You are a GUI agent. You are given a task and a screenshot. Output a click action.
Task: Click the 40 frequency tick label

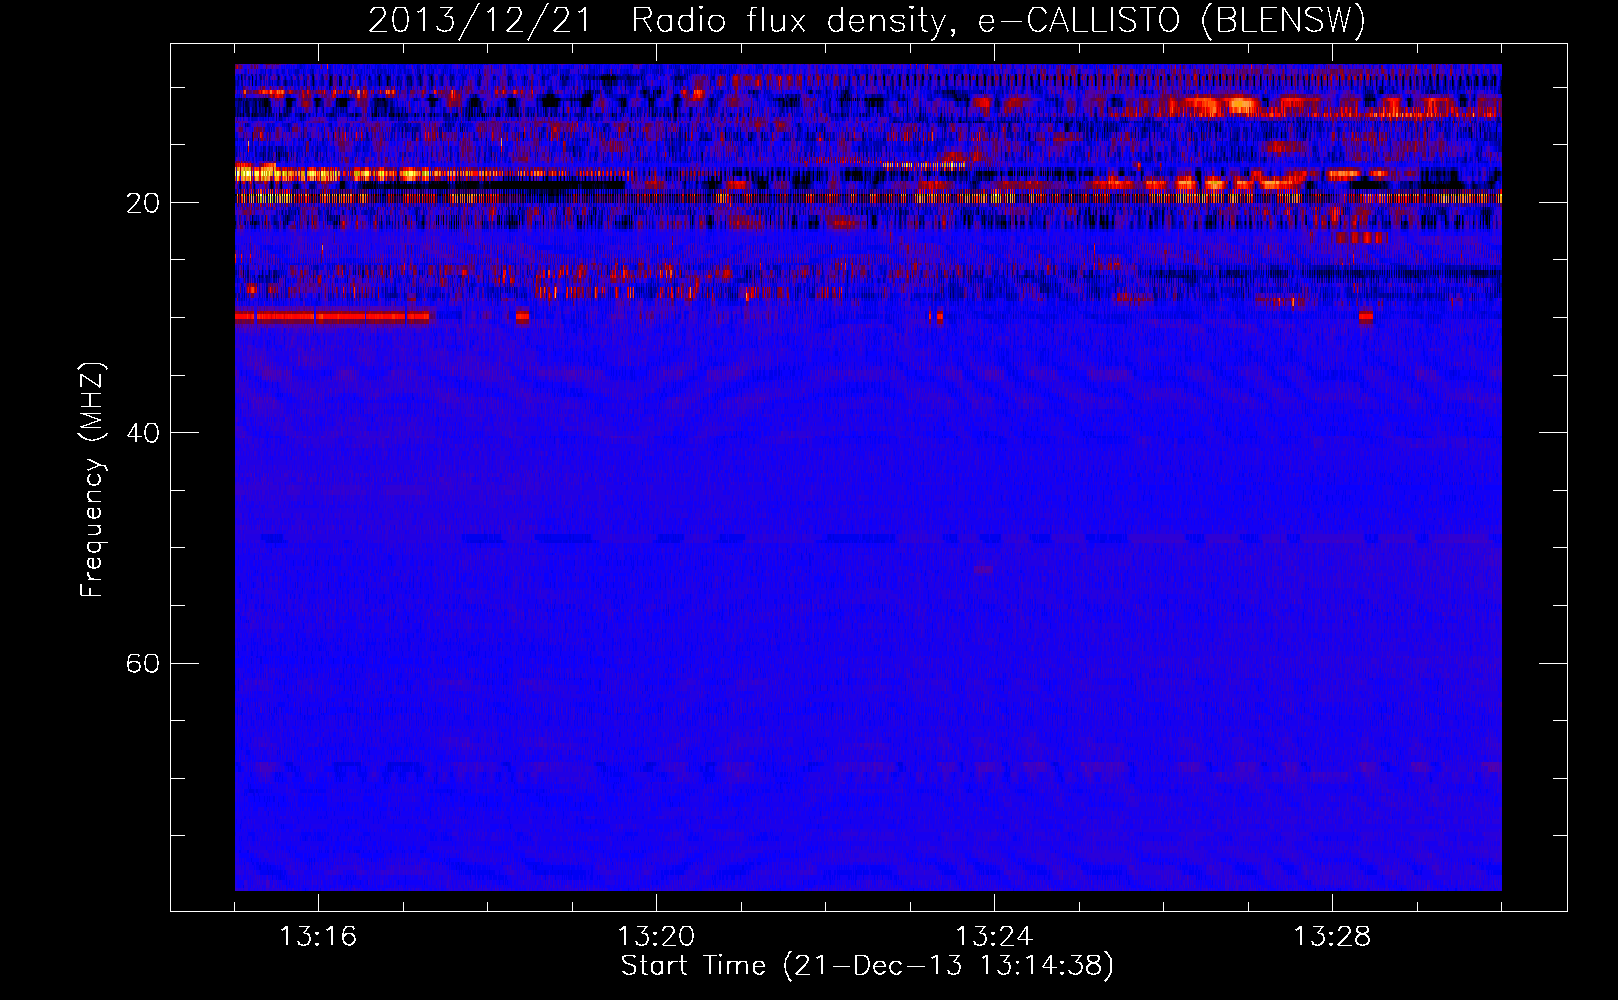pos(143,433)
